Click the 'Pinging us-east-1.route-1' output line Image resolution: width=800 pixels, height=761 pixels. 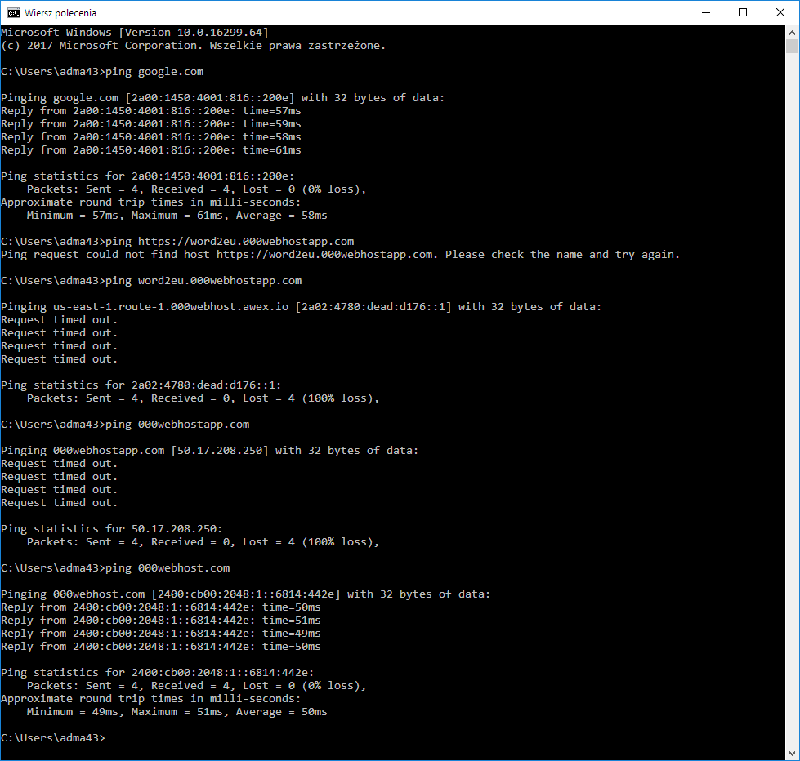click(300, 306)
